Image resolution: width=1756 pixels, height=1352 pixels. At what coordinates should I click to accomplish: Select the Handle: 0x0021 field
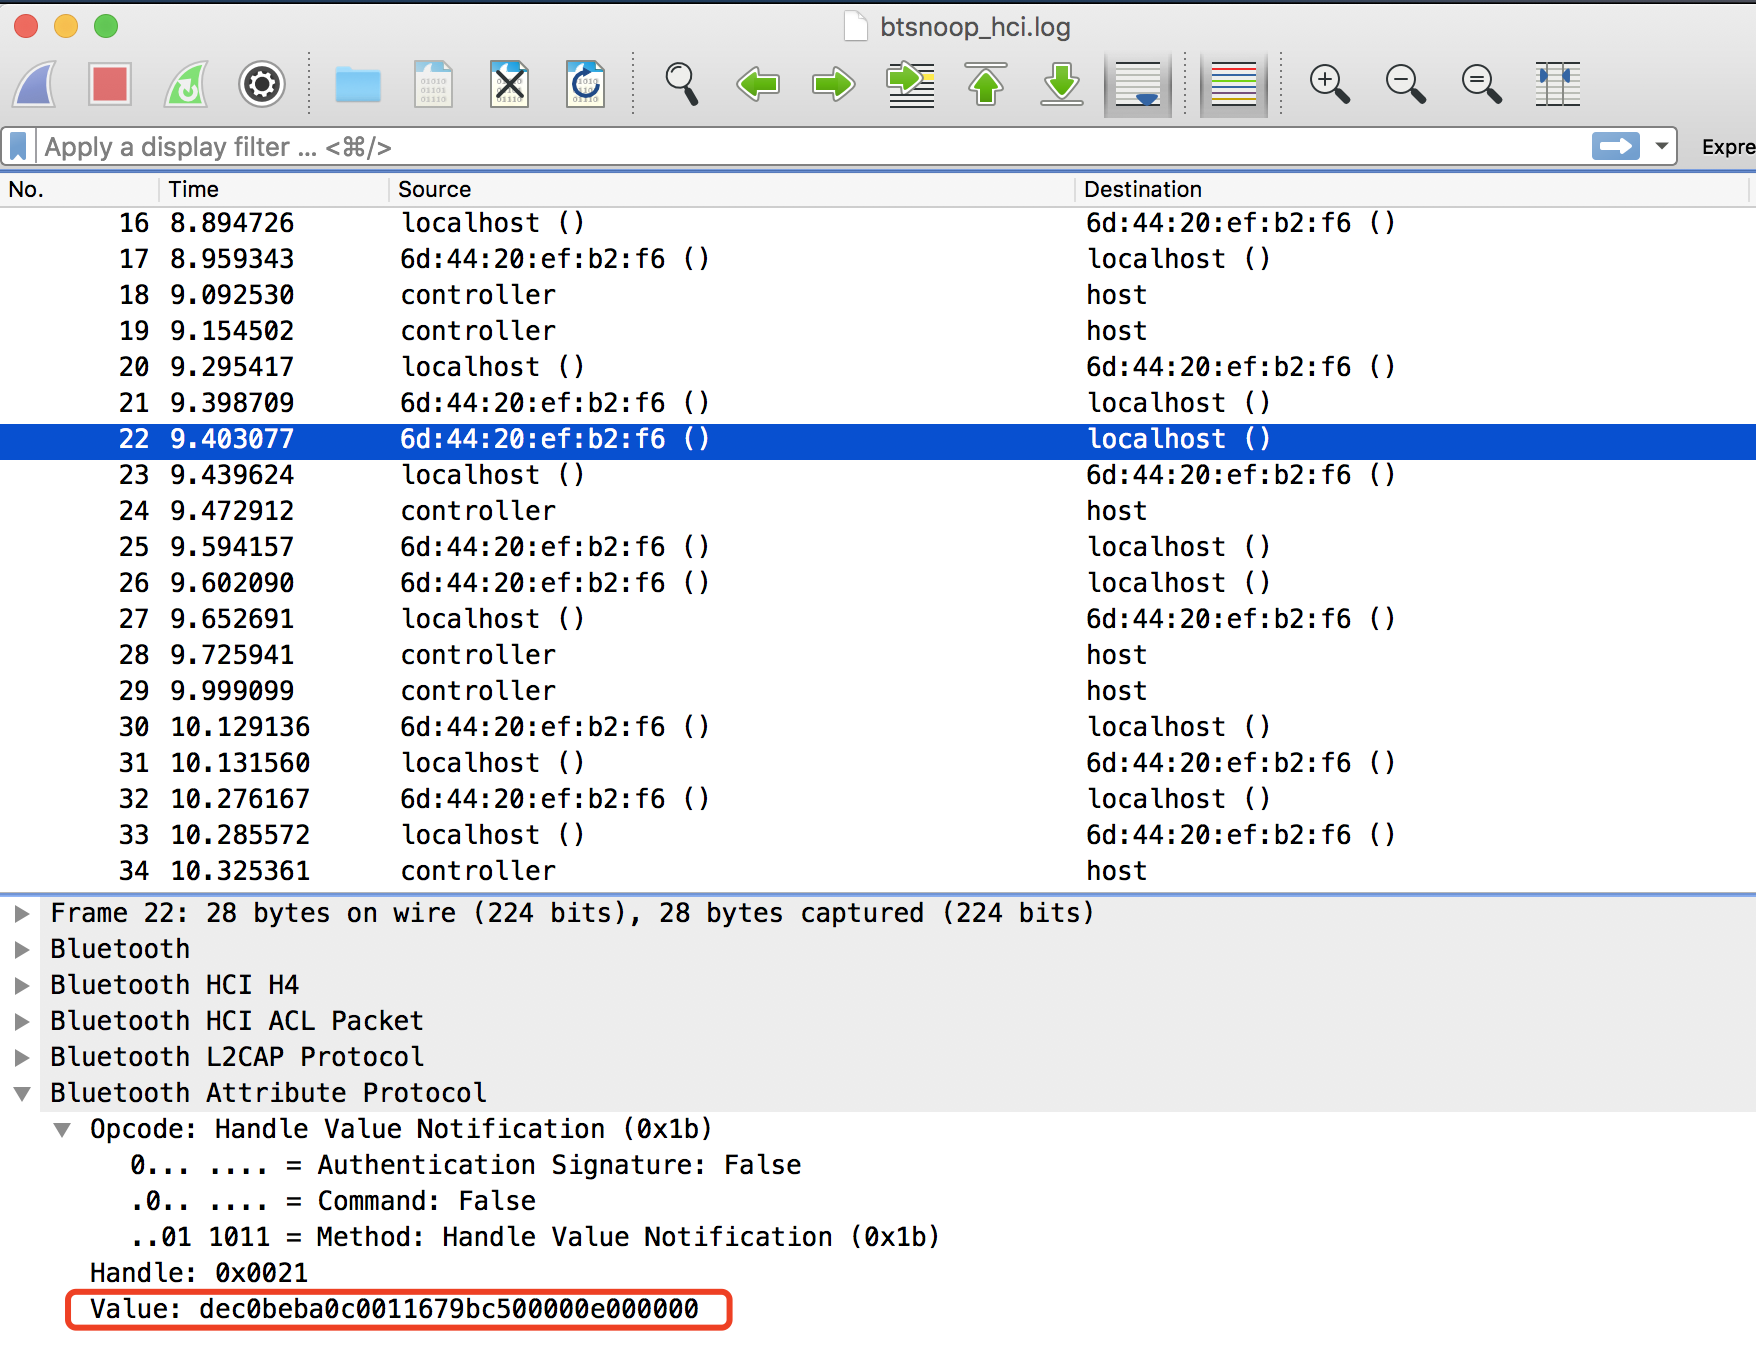click(x=198, y=1273)
